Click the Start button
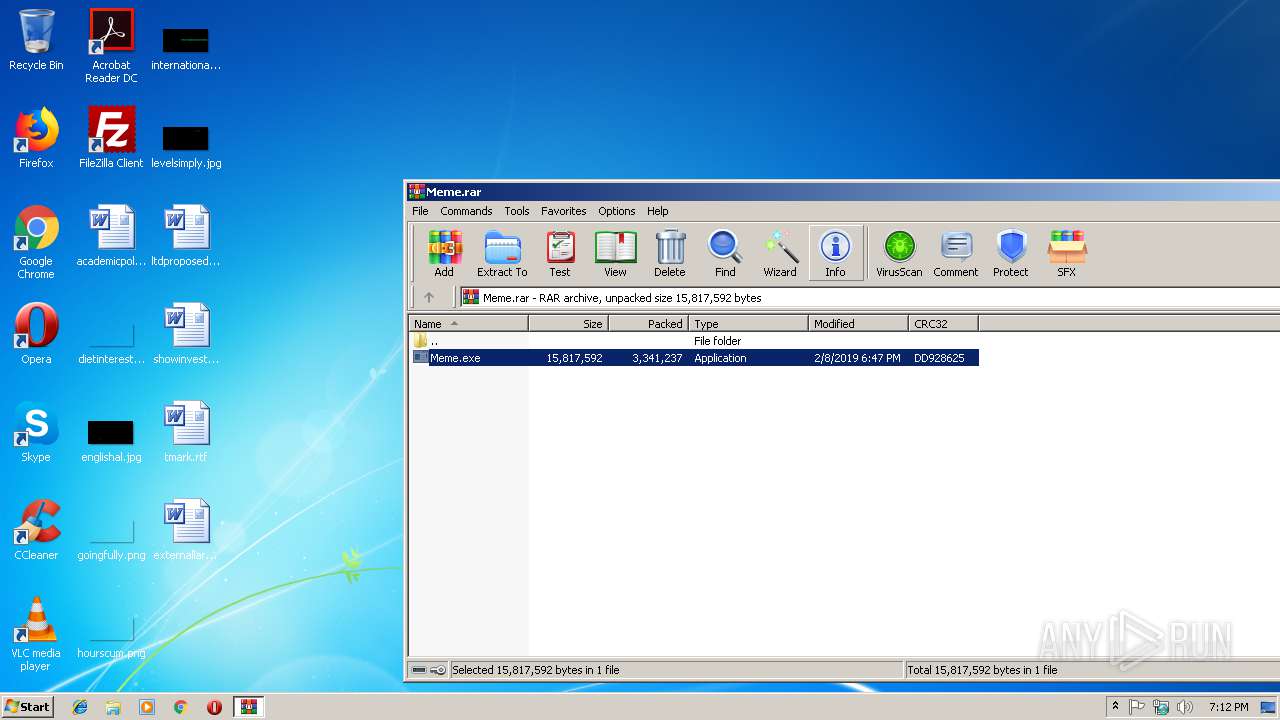The image size is (1280, 720). click(x=27, y=706)
